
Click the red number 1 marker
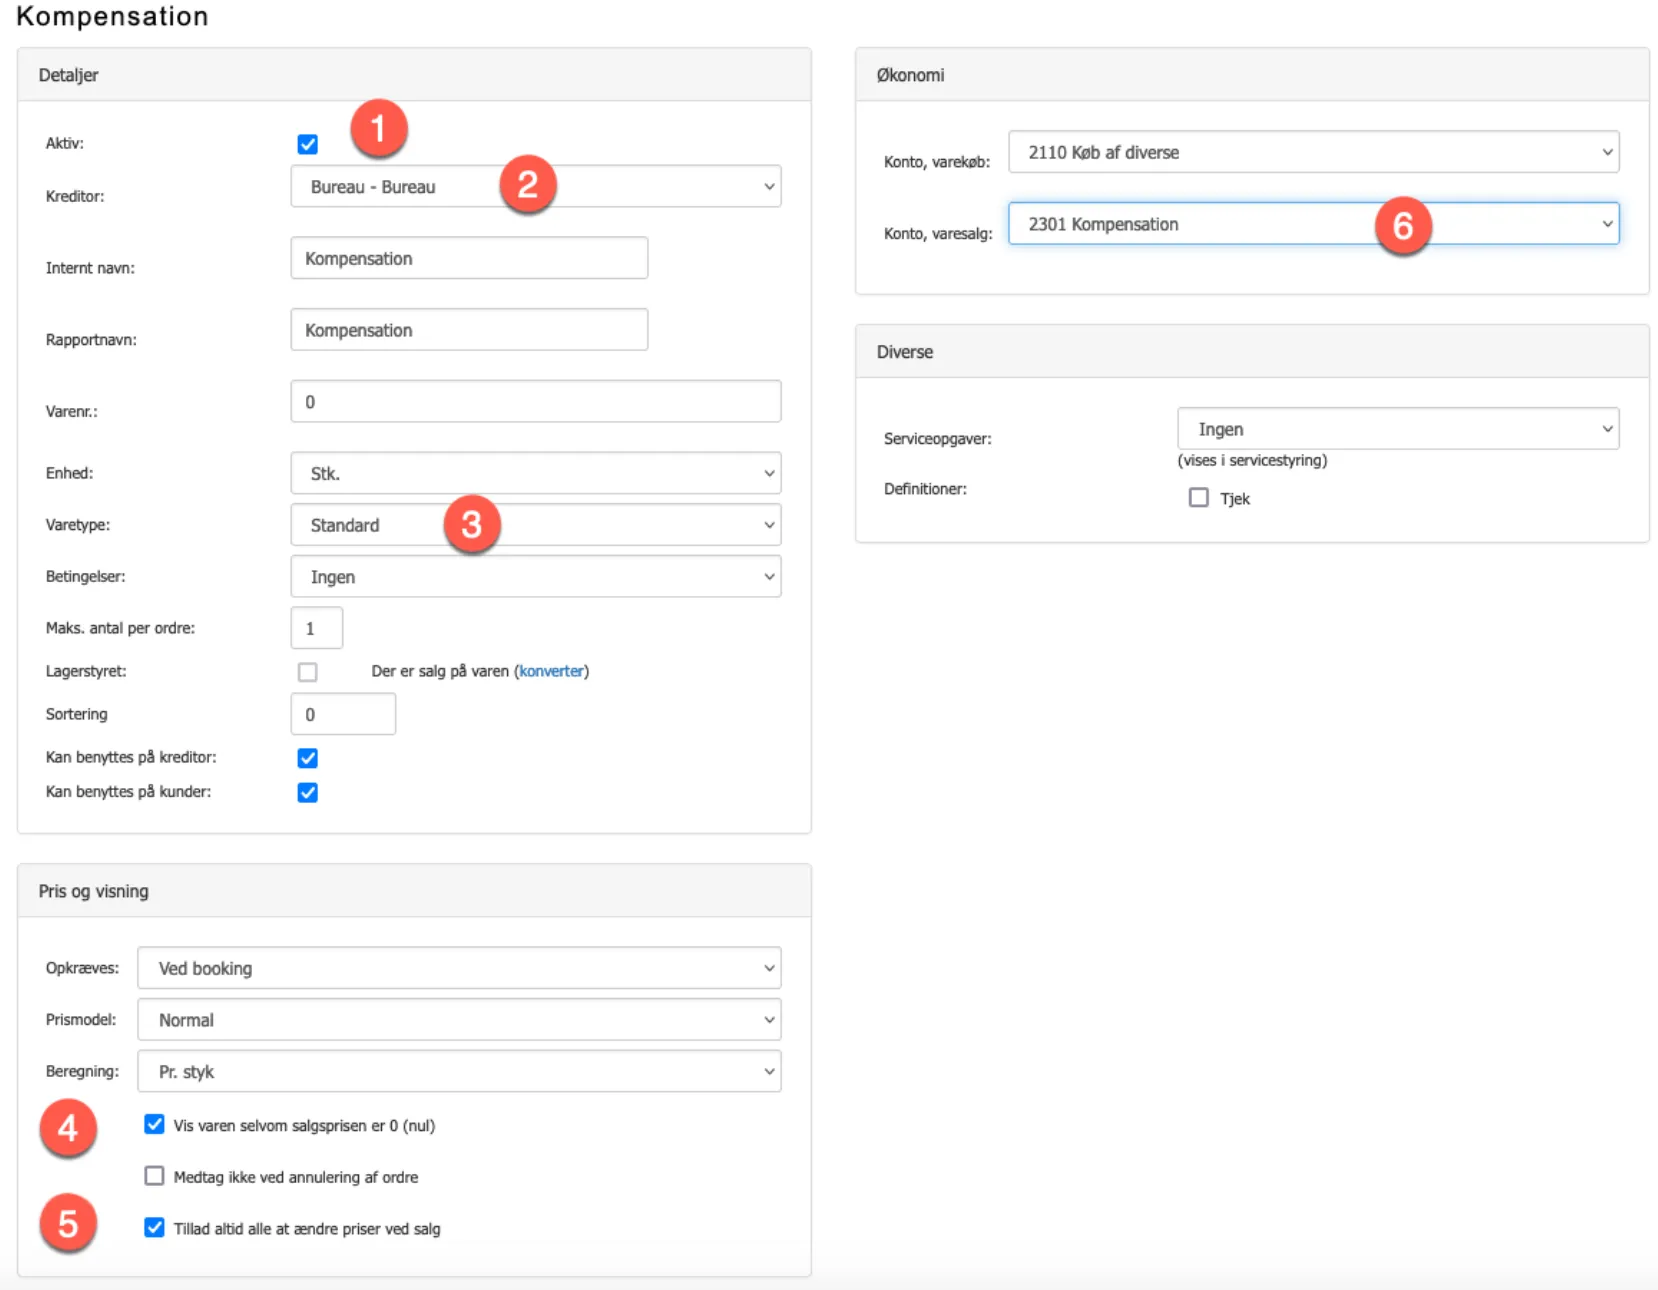coord(378,128)
